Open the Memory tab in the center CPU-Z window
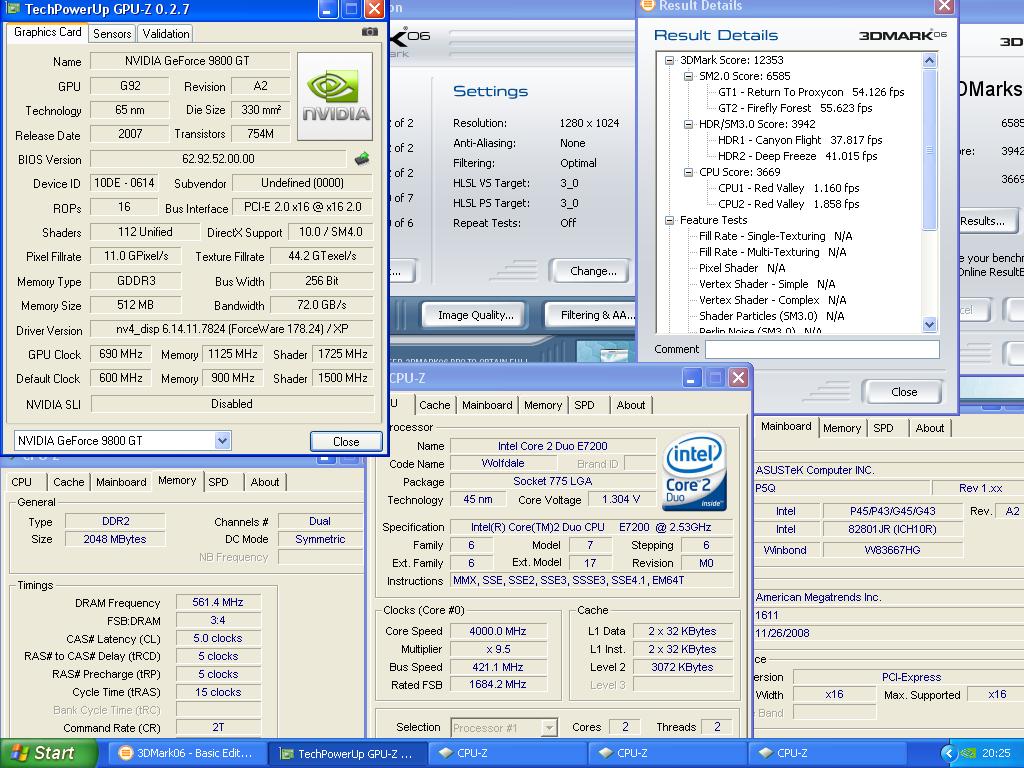Viewport: 1024px width, 768px height. pos(543,405)
